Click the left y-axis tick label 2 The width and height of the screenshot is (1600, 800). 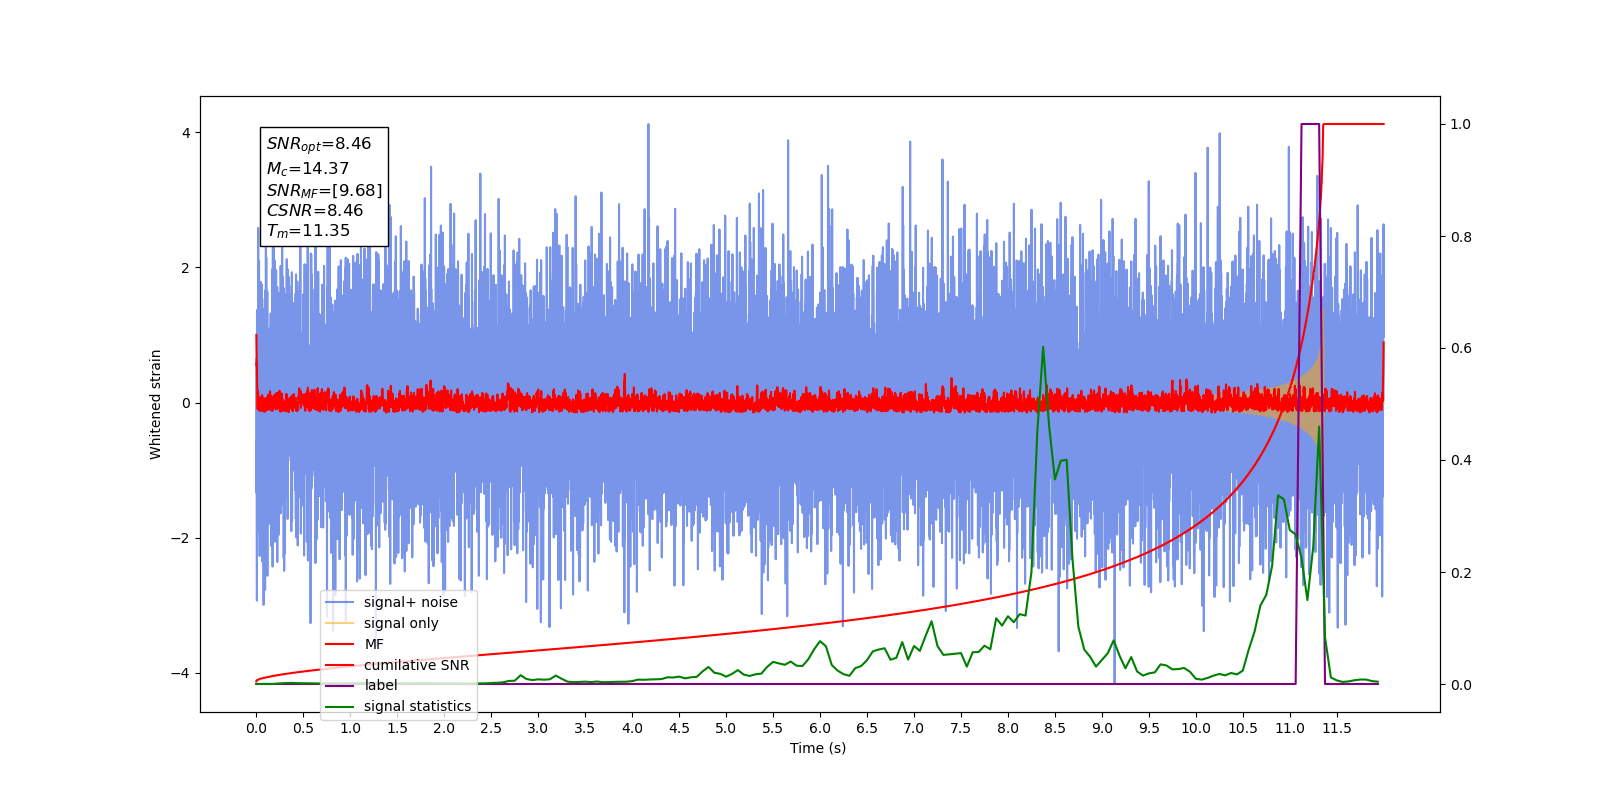(x=186, y=268)
